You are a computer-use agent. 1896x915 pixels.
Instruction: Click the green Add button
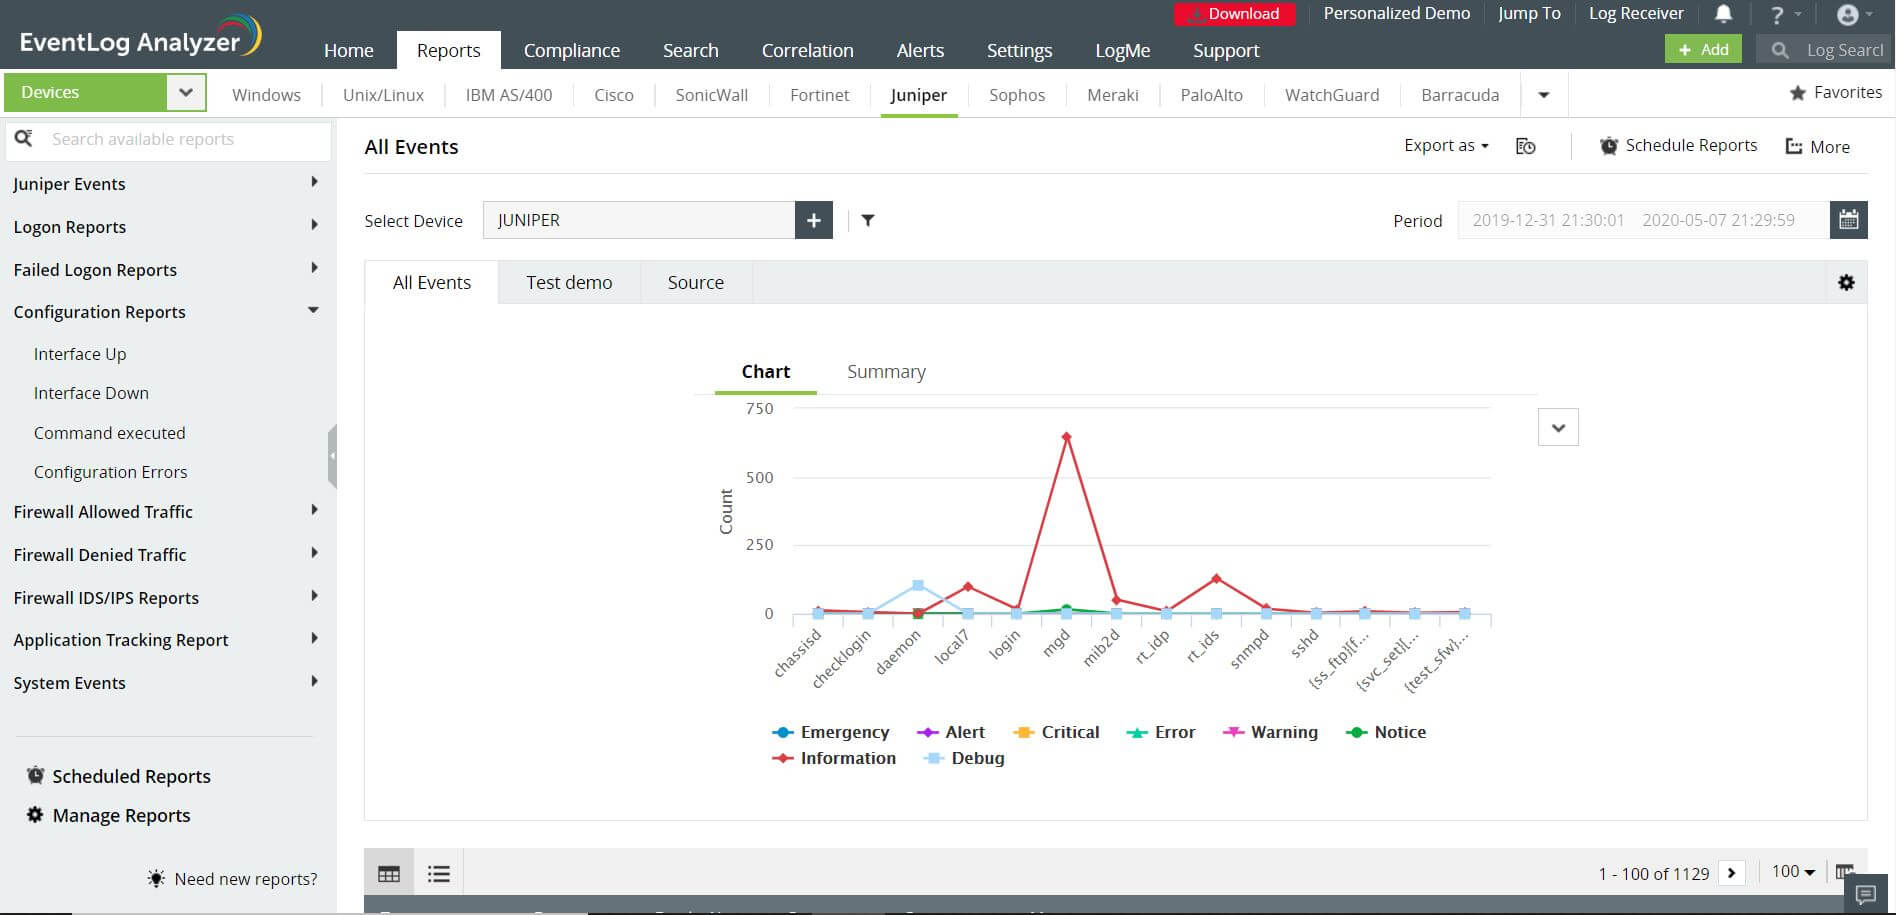pyautogui.click(x=1703, y=49)
